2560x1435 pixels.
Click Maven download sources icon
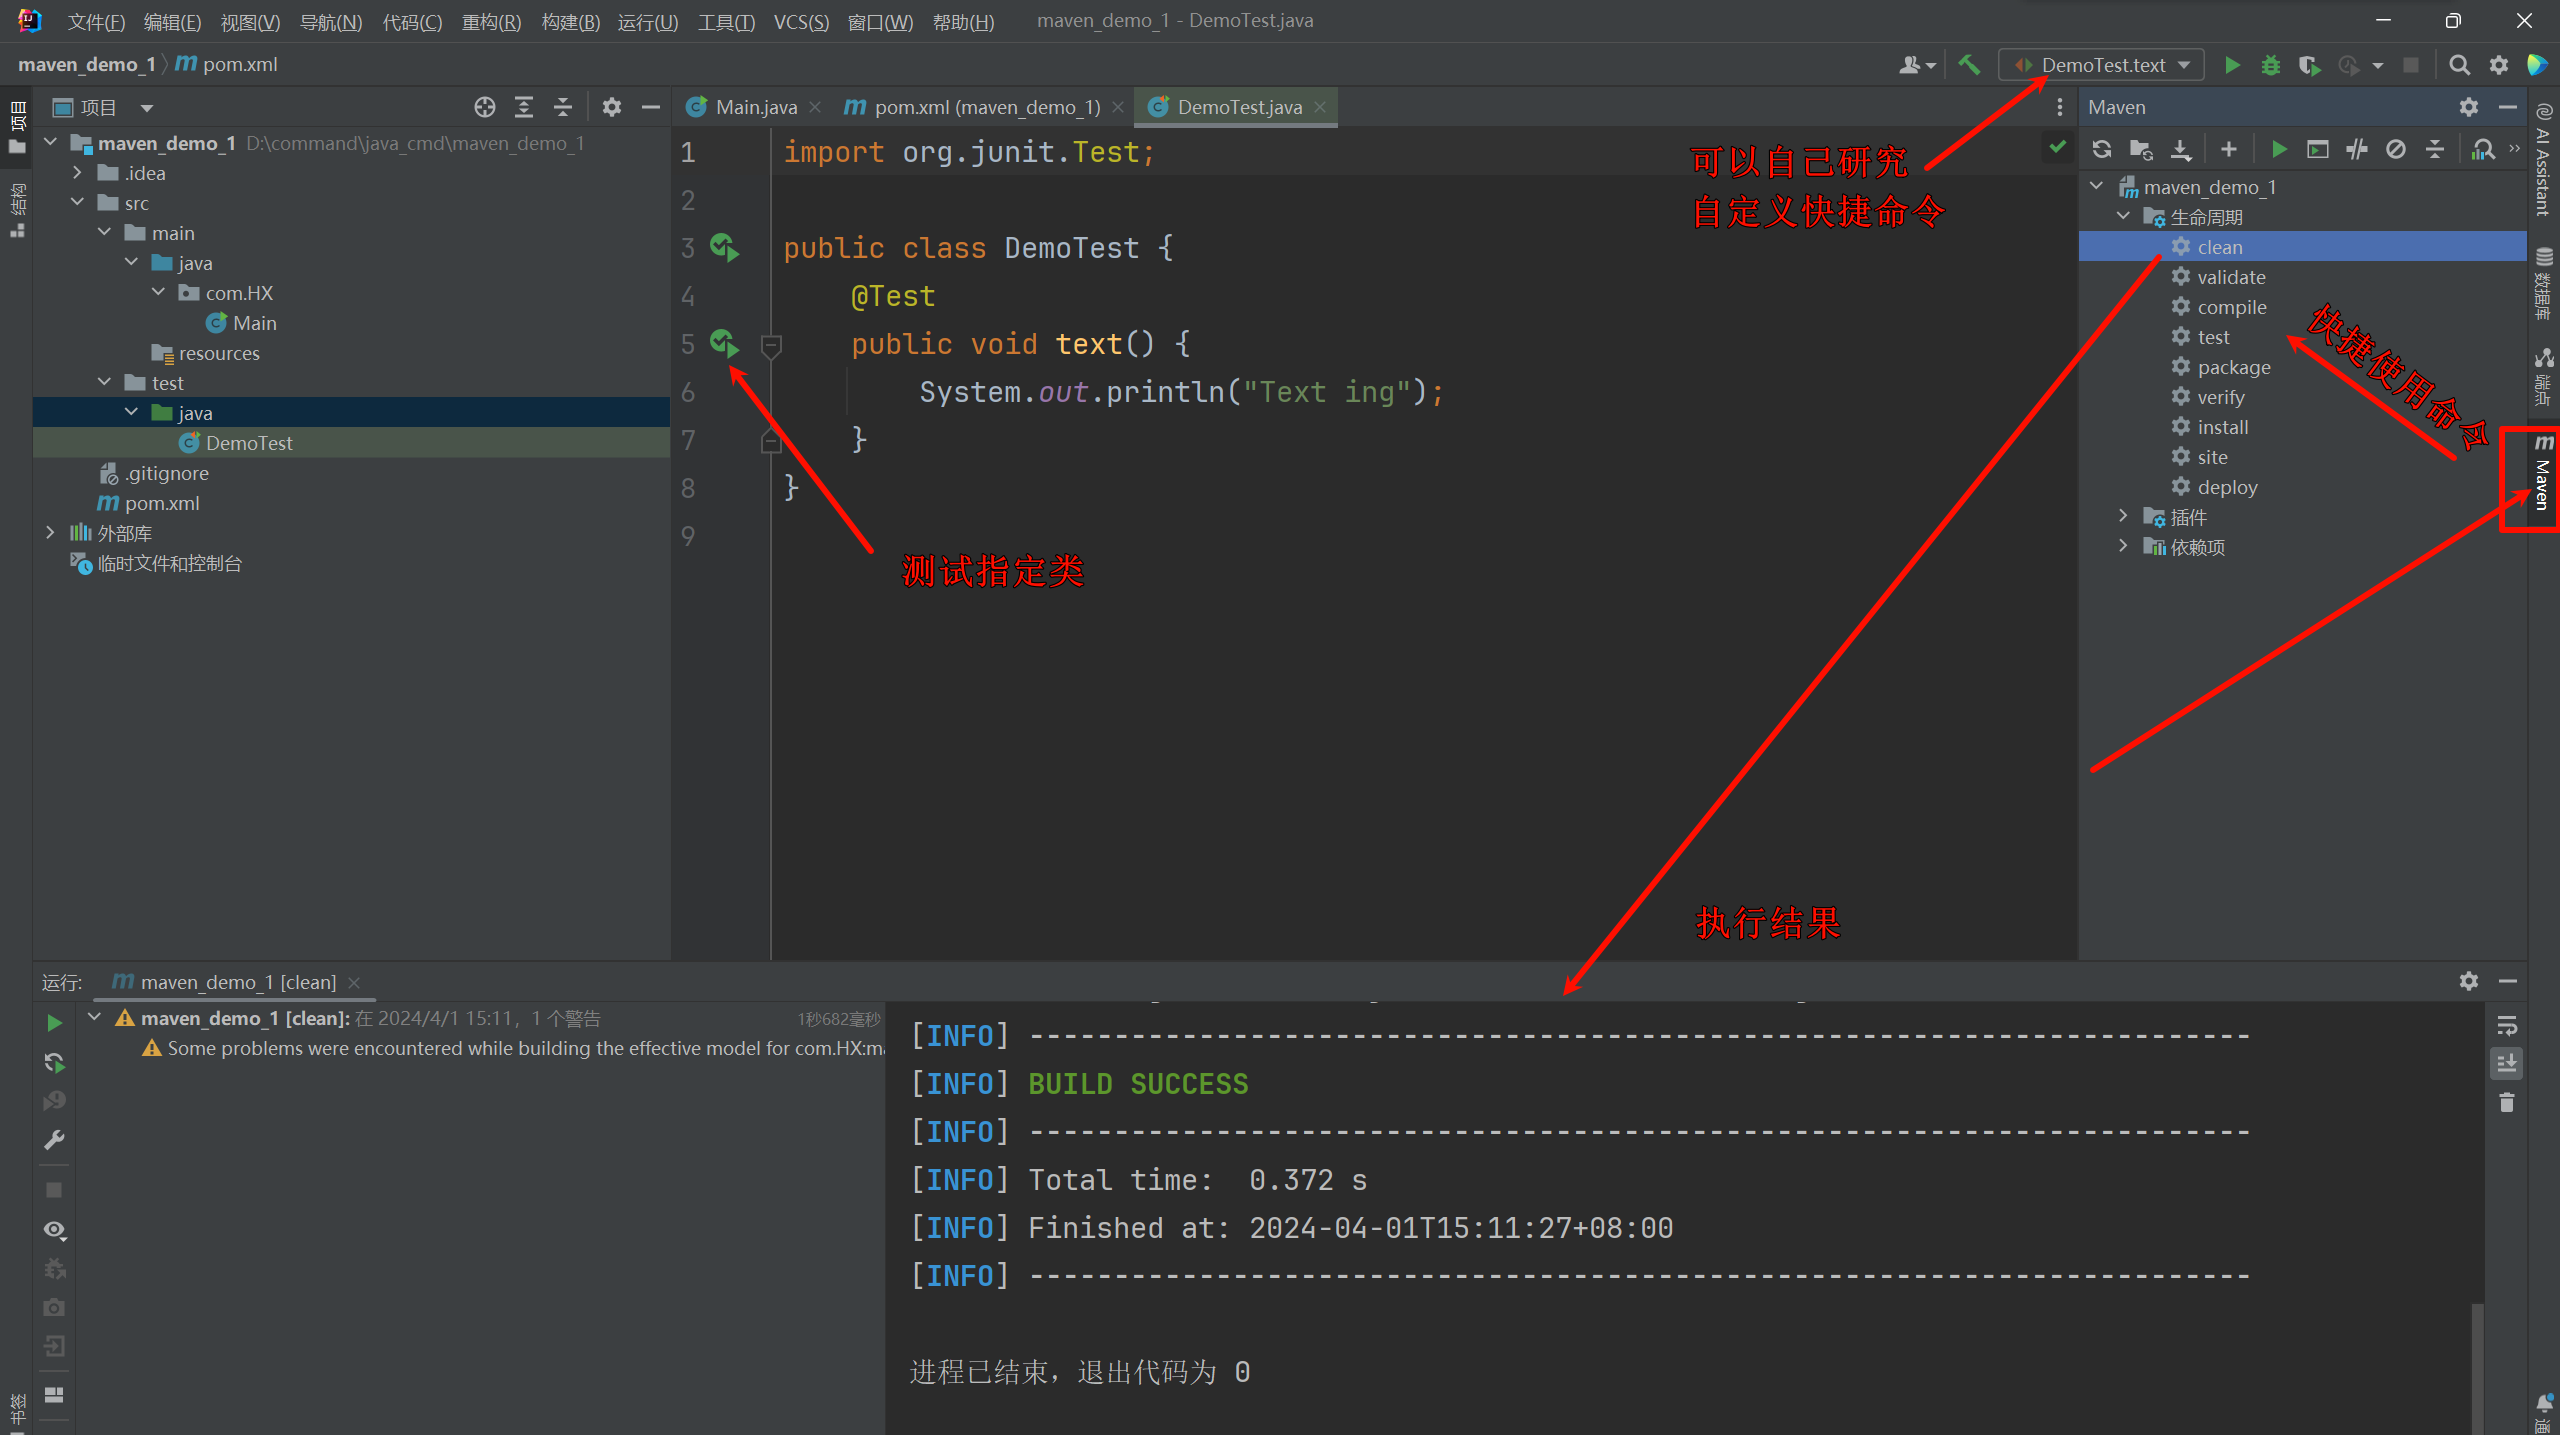(x=2180, y=149)
